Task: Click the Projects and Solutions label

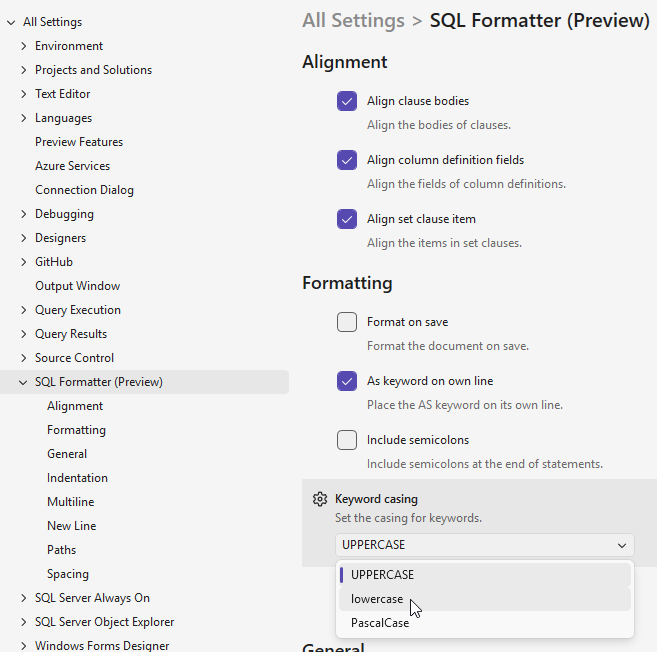Action: coord(93,70)
